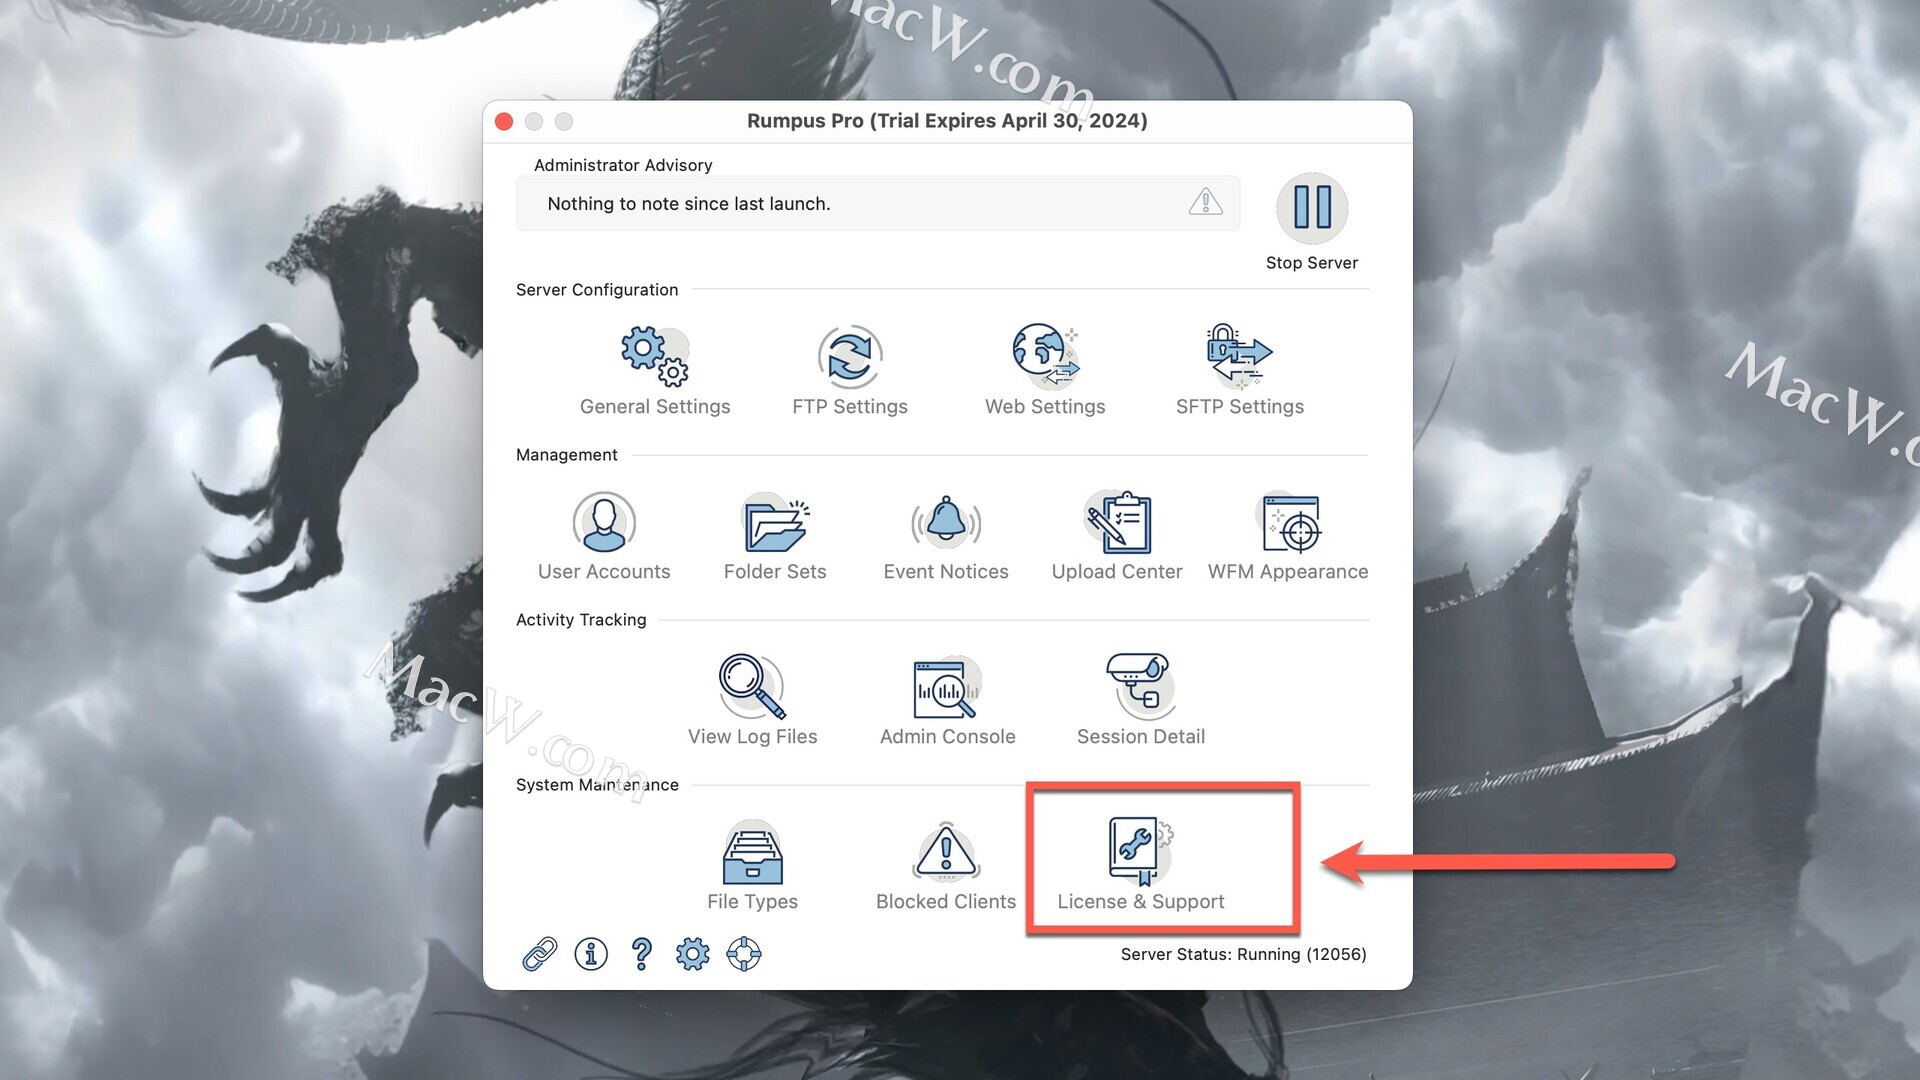Screen dimensions: 1920x1080
Task: Open Event Notices bell icon
Action: point(946,521)
